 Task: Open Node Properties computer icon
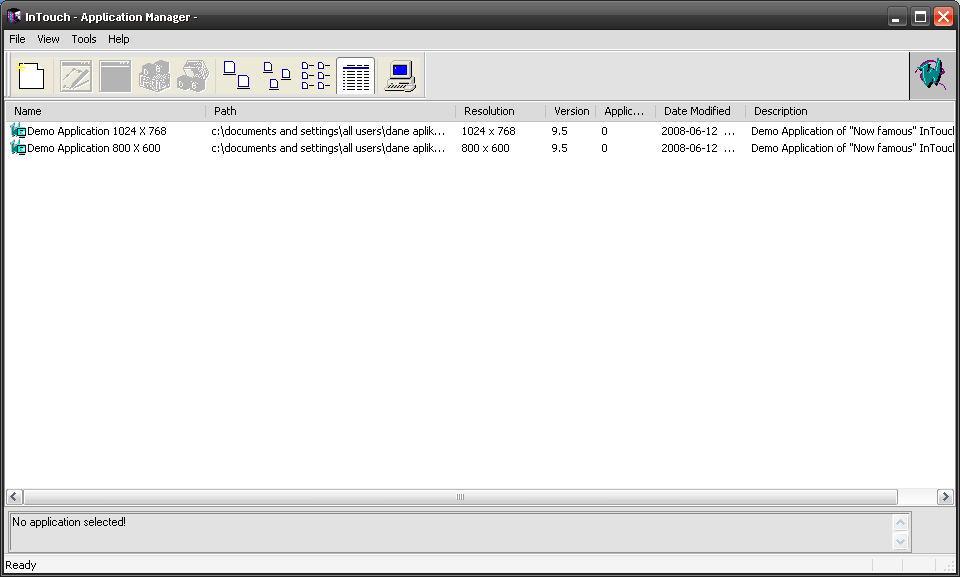tap(401, 76)
